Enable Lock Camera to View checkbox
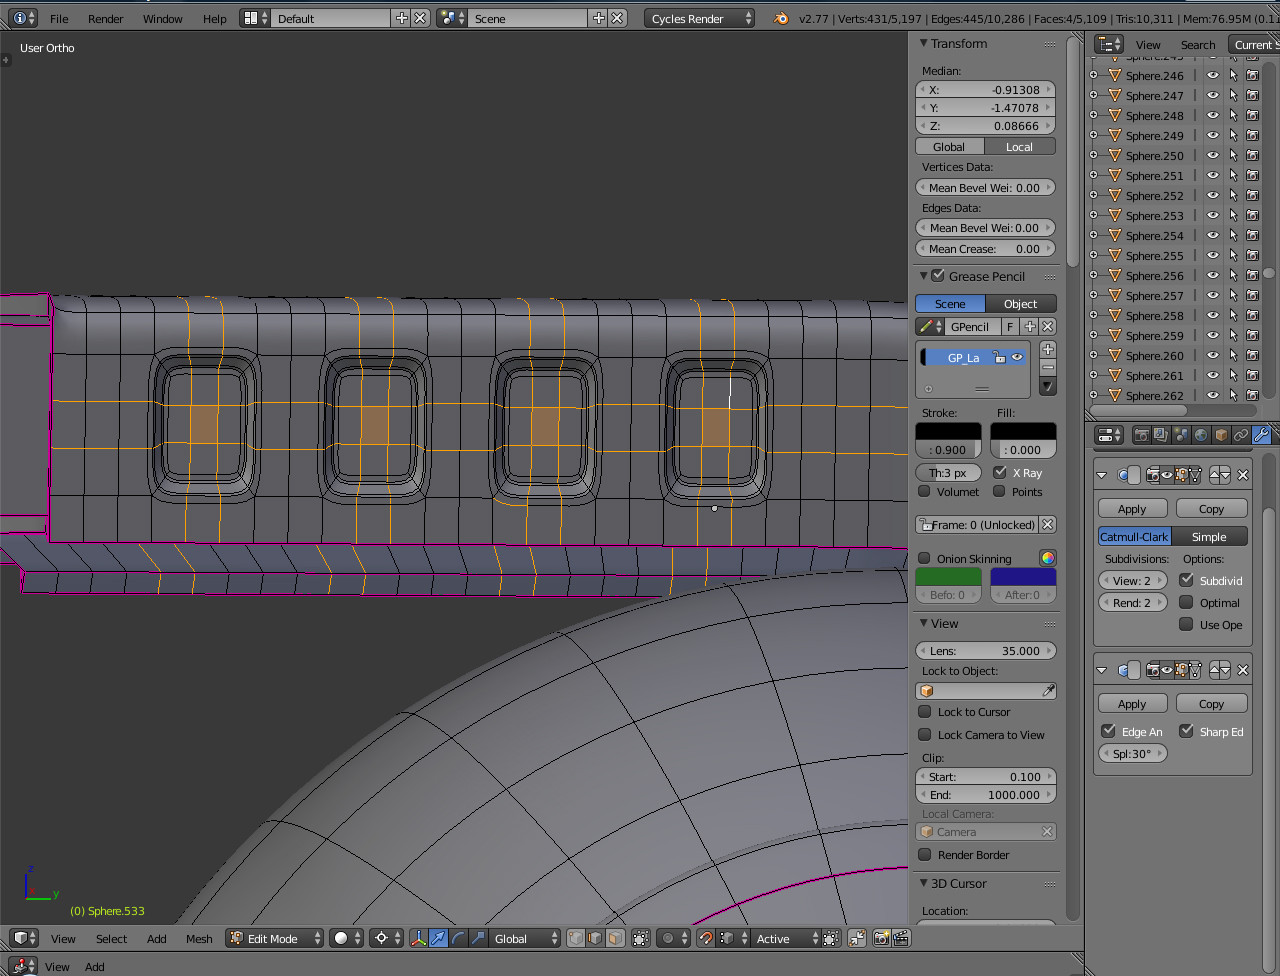The image size is (1280, 976). click(925, 735)
